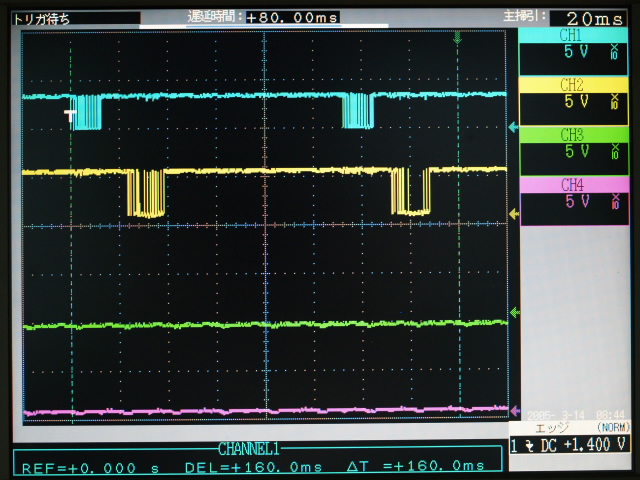Select the CH1 cyan channel header
The width and height of the screenshot is (640, 480).
[572, 36]
